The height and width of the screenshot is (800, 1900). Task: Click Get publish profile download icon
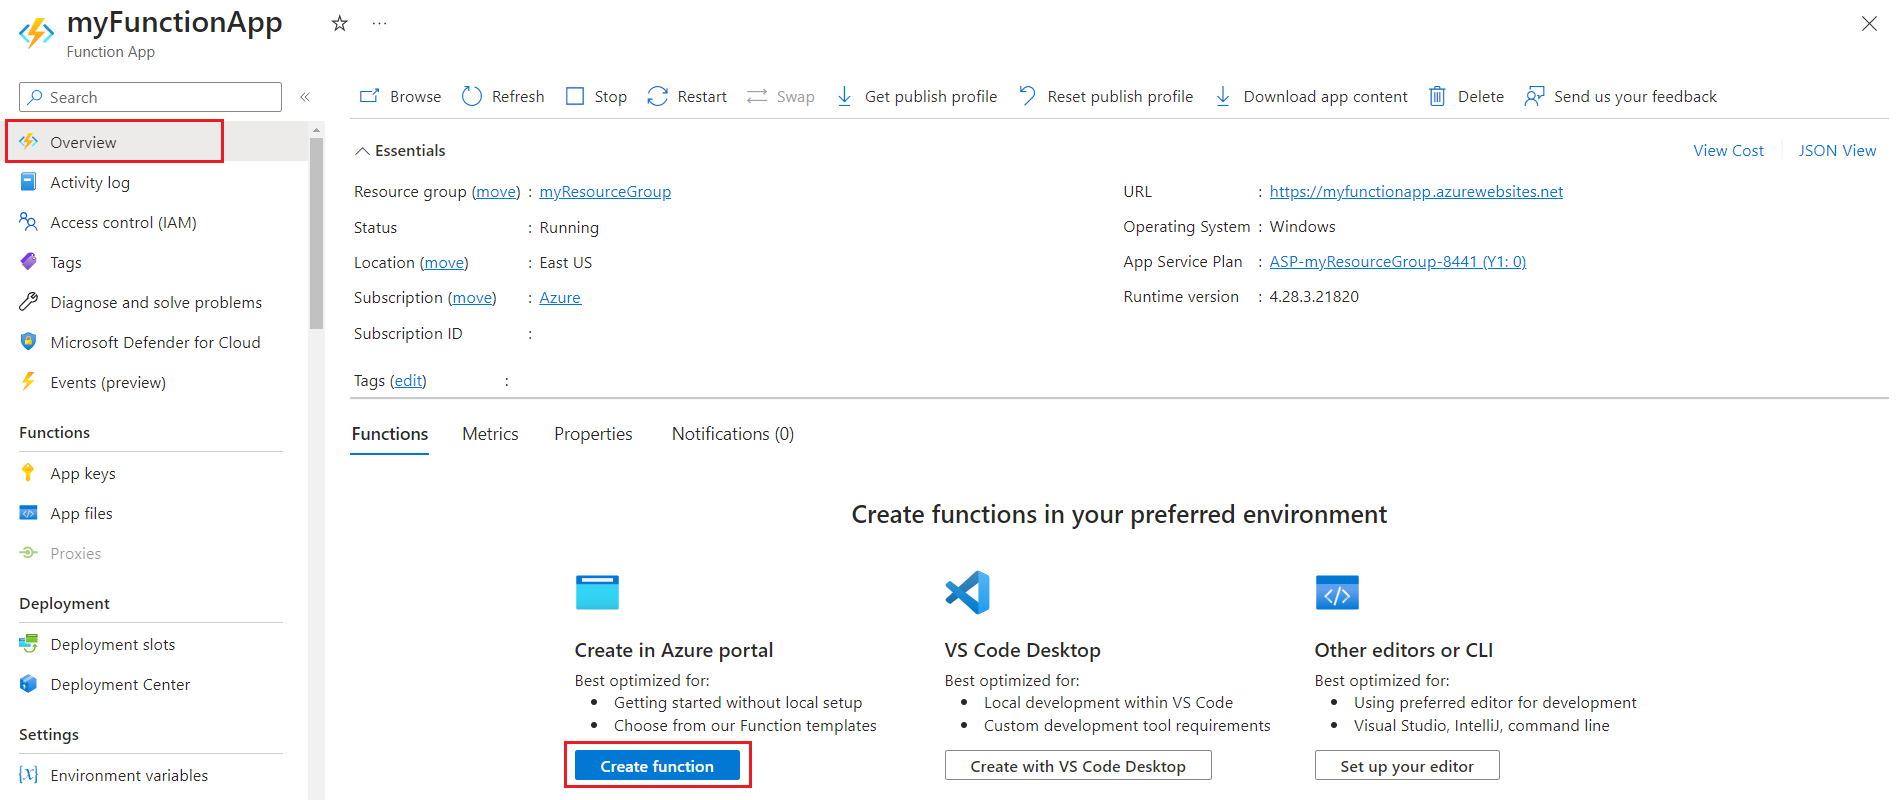click(845, 96)
